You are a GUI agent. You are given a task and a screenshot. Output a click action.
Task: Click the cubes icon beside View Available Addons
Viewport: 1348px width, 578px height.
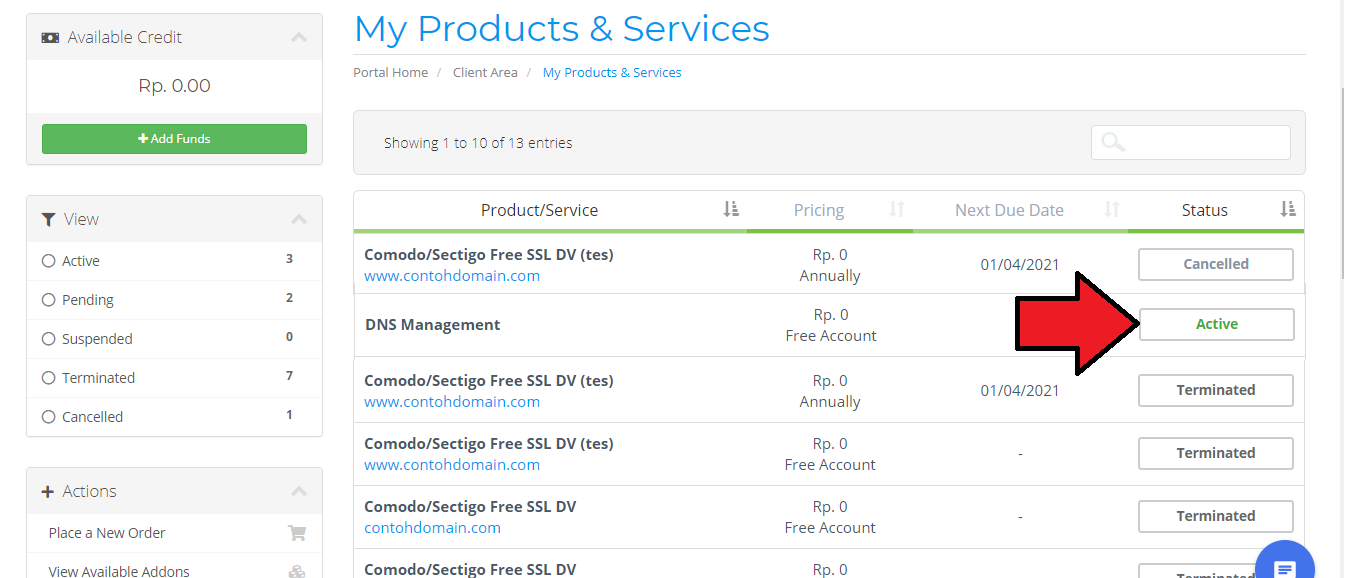coord(297,572)
